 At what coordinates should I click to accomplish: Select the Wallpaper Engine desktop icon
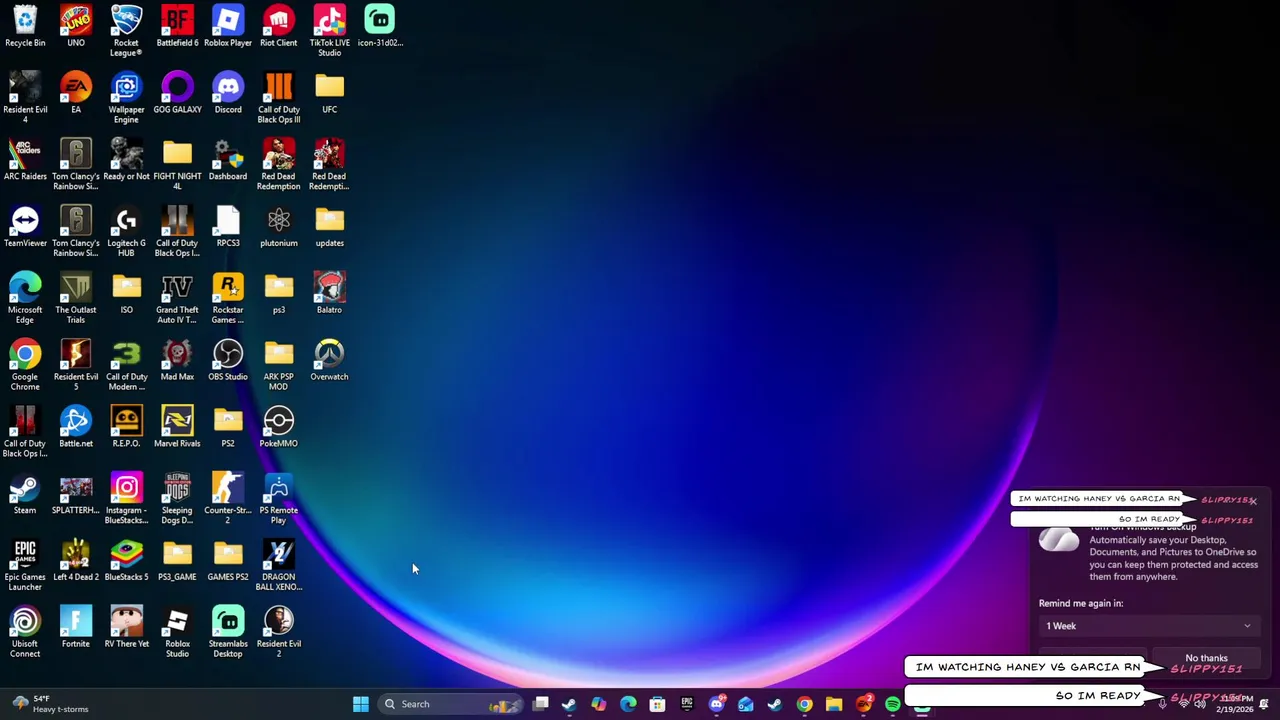click(x=126, y=97)
